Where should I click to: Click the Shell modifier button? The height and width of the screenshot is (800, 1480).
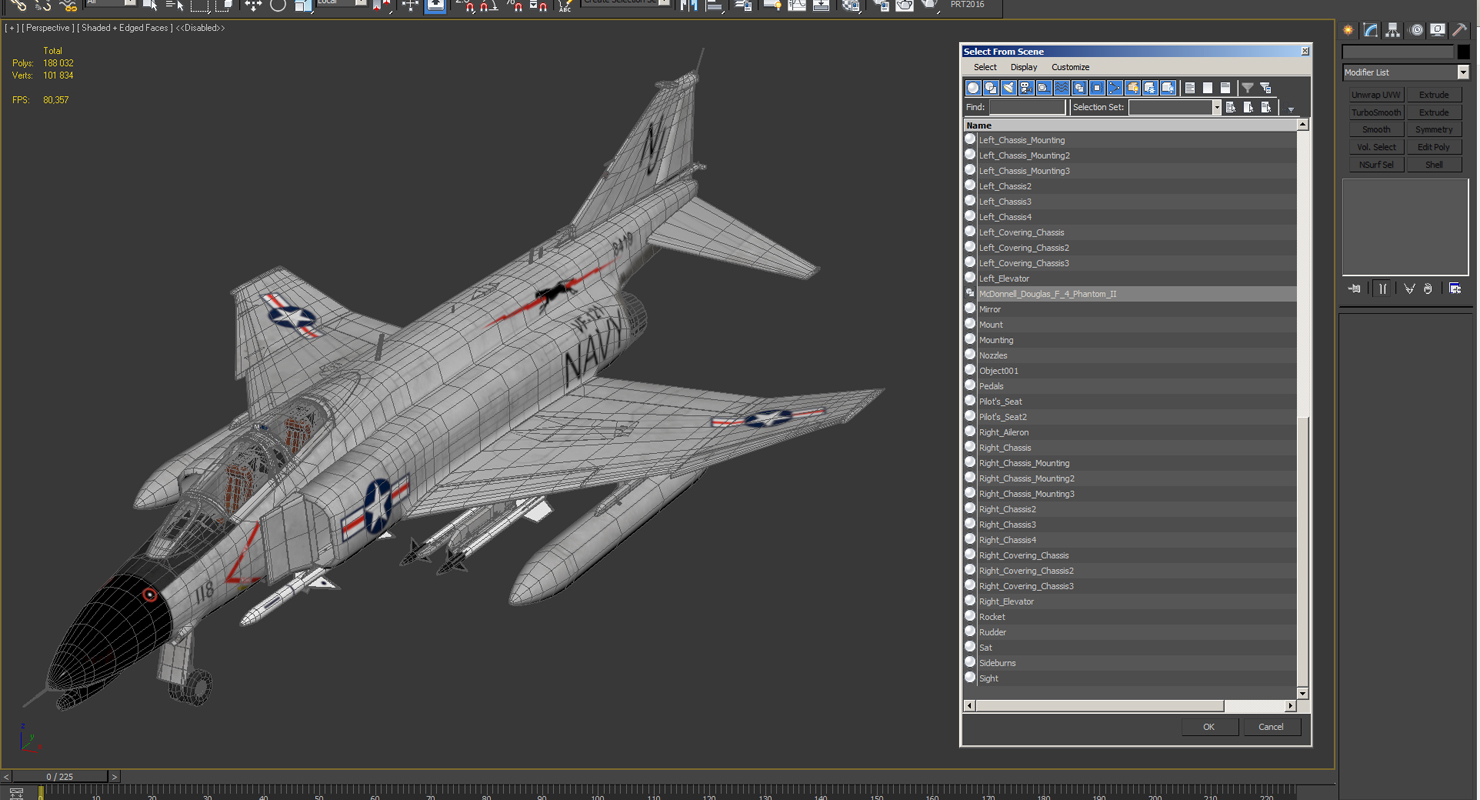1434,165
